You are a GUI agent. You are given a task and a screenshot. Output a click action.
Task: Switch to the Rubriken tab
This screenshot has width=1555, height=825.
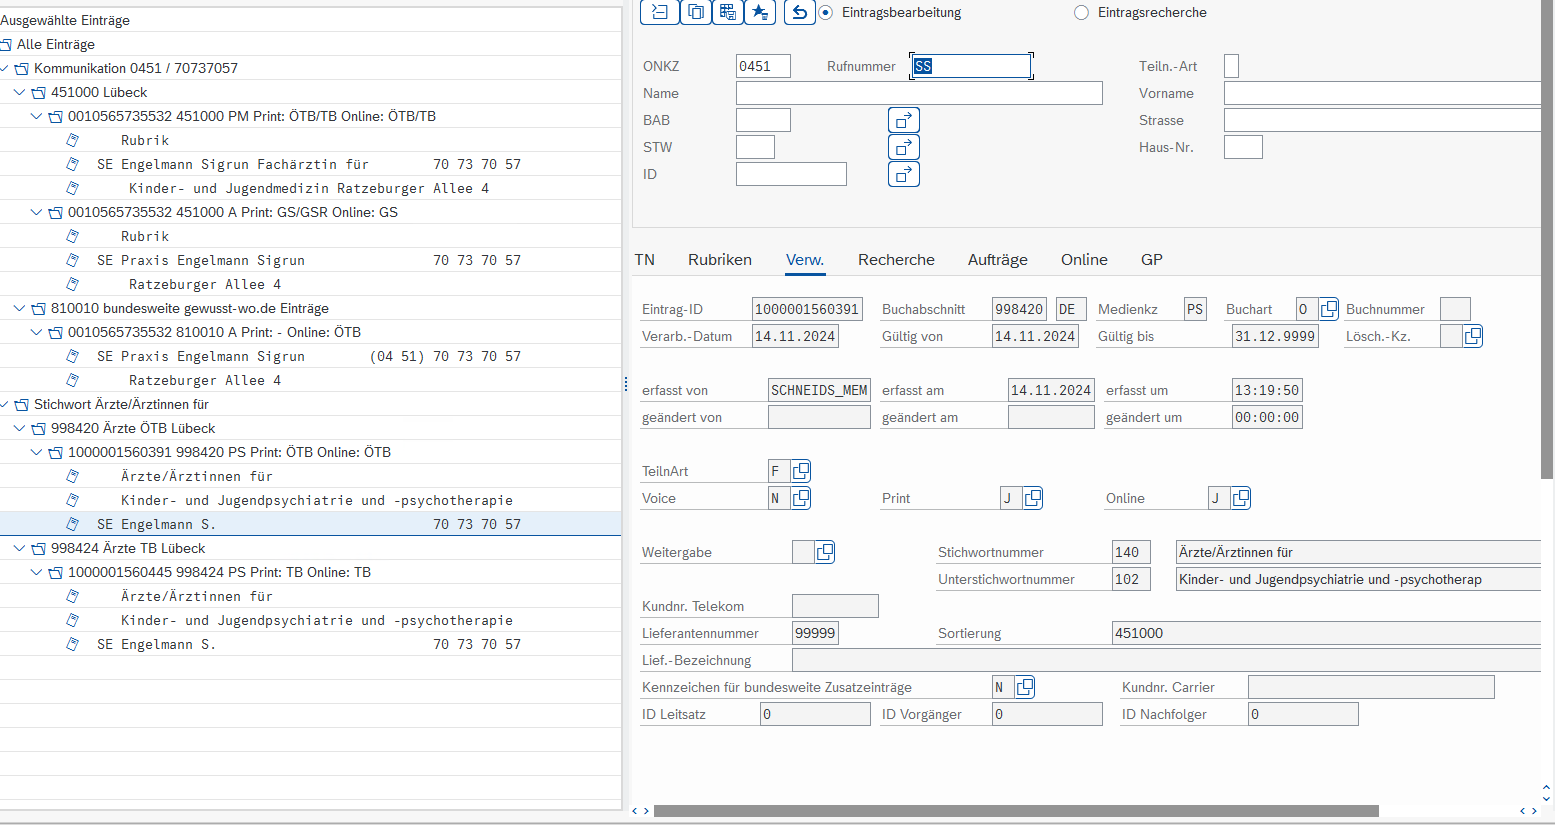(x=720, y=260)
